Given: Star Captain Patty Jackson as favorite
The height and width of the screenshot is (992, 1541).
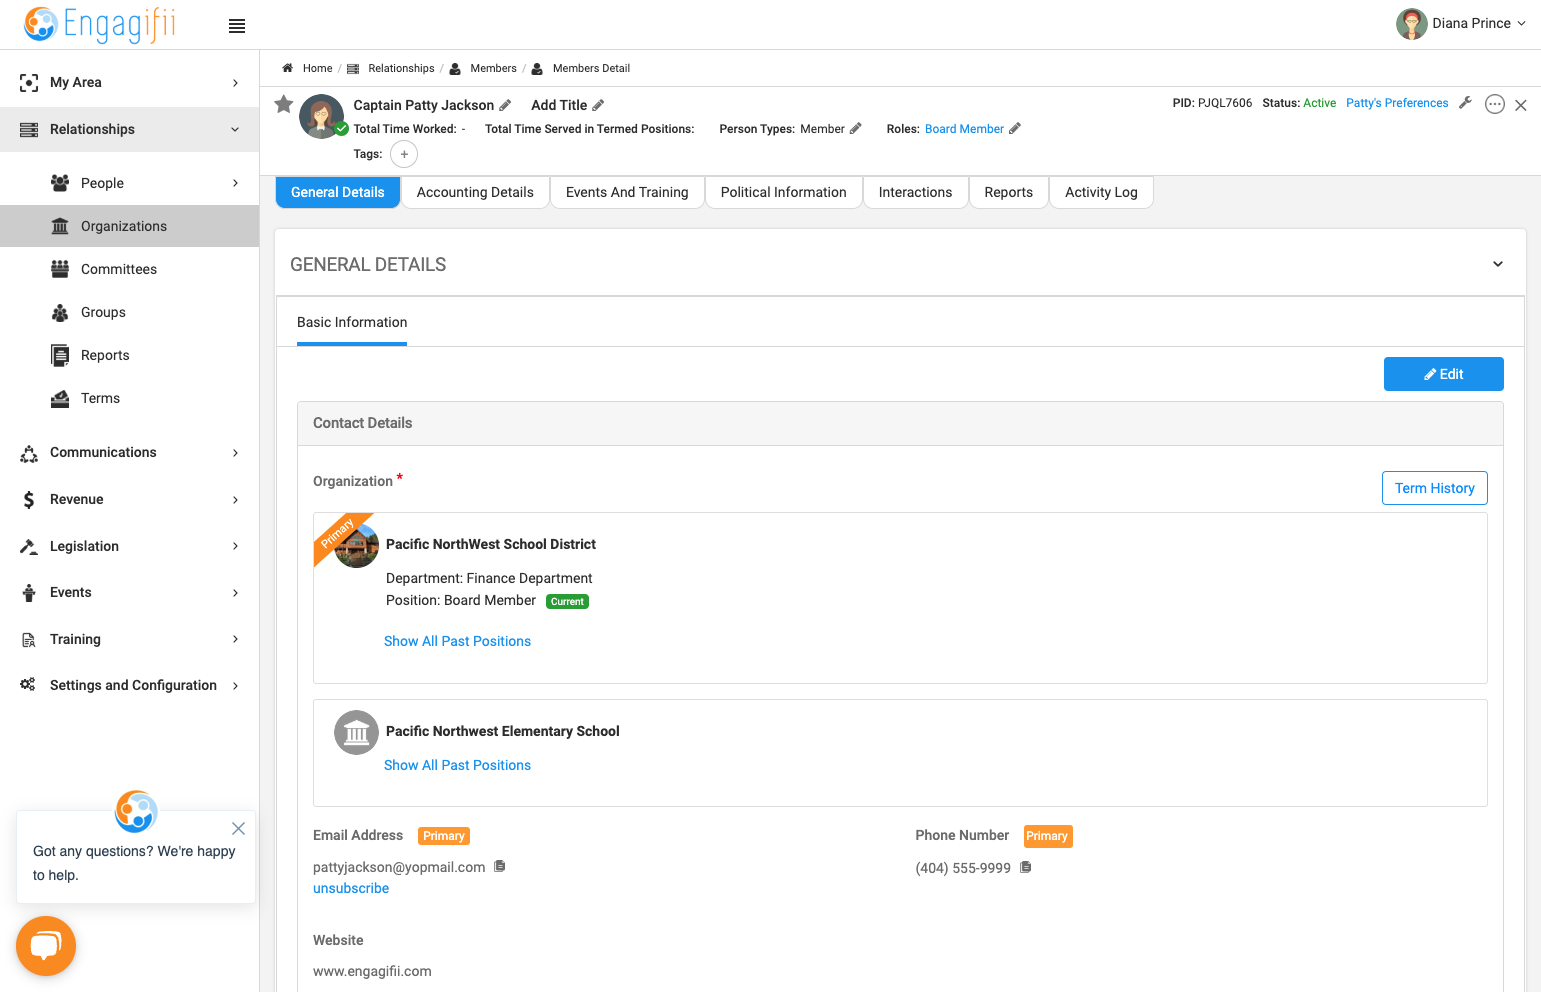Looking at the screenshot, I should tap(284, 104).
